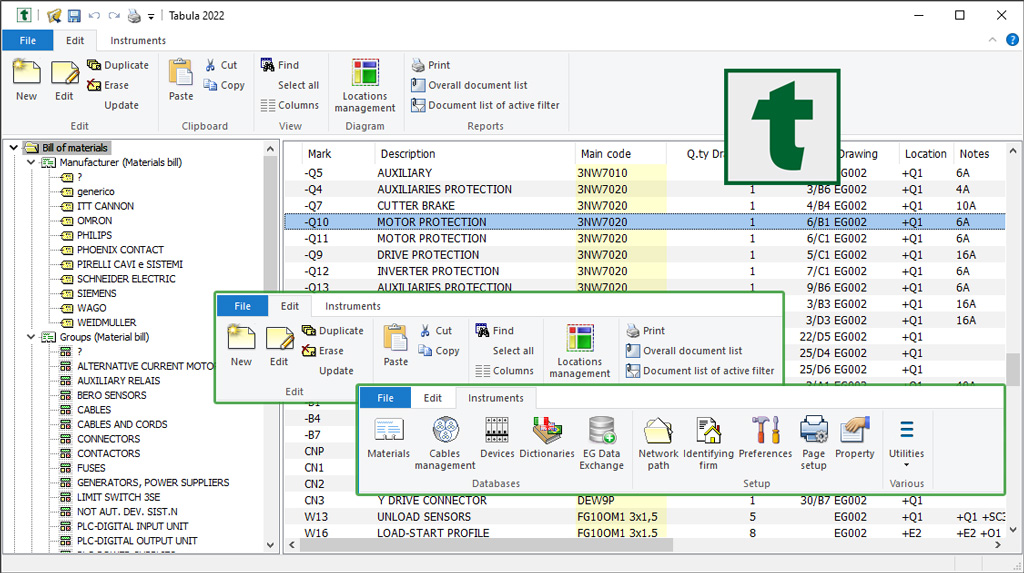Click the open folder quick access icon
Image resolution: width=1024 pixels, height=573 pixels.
pyautogui.click(x=54, y=16)
